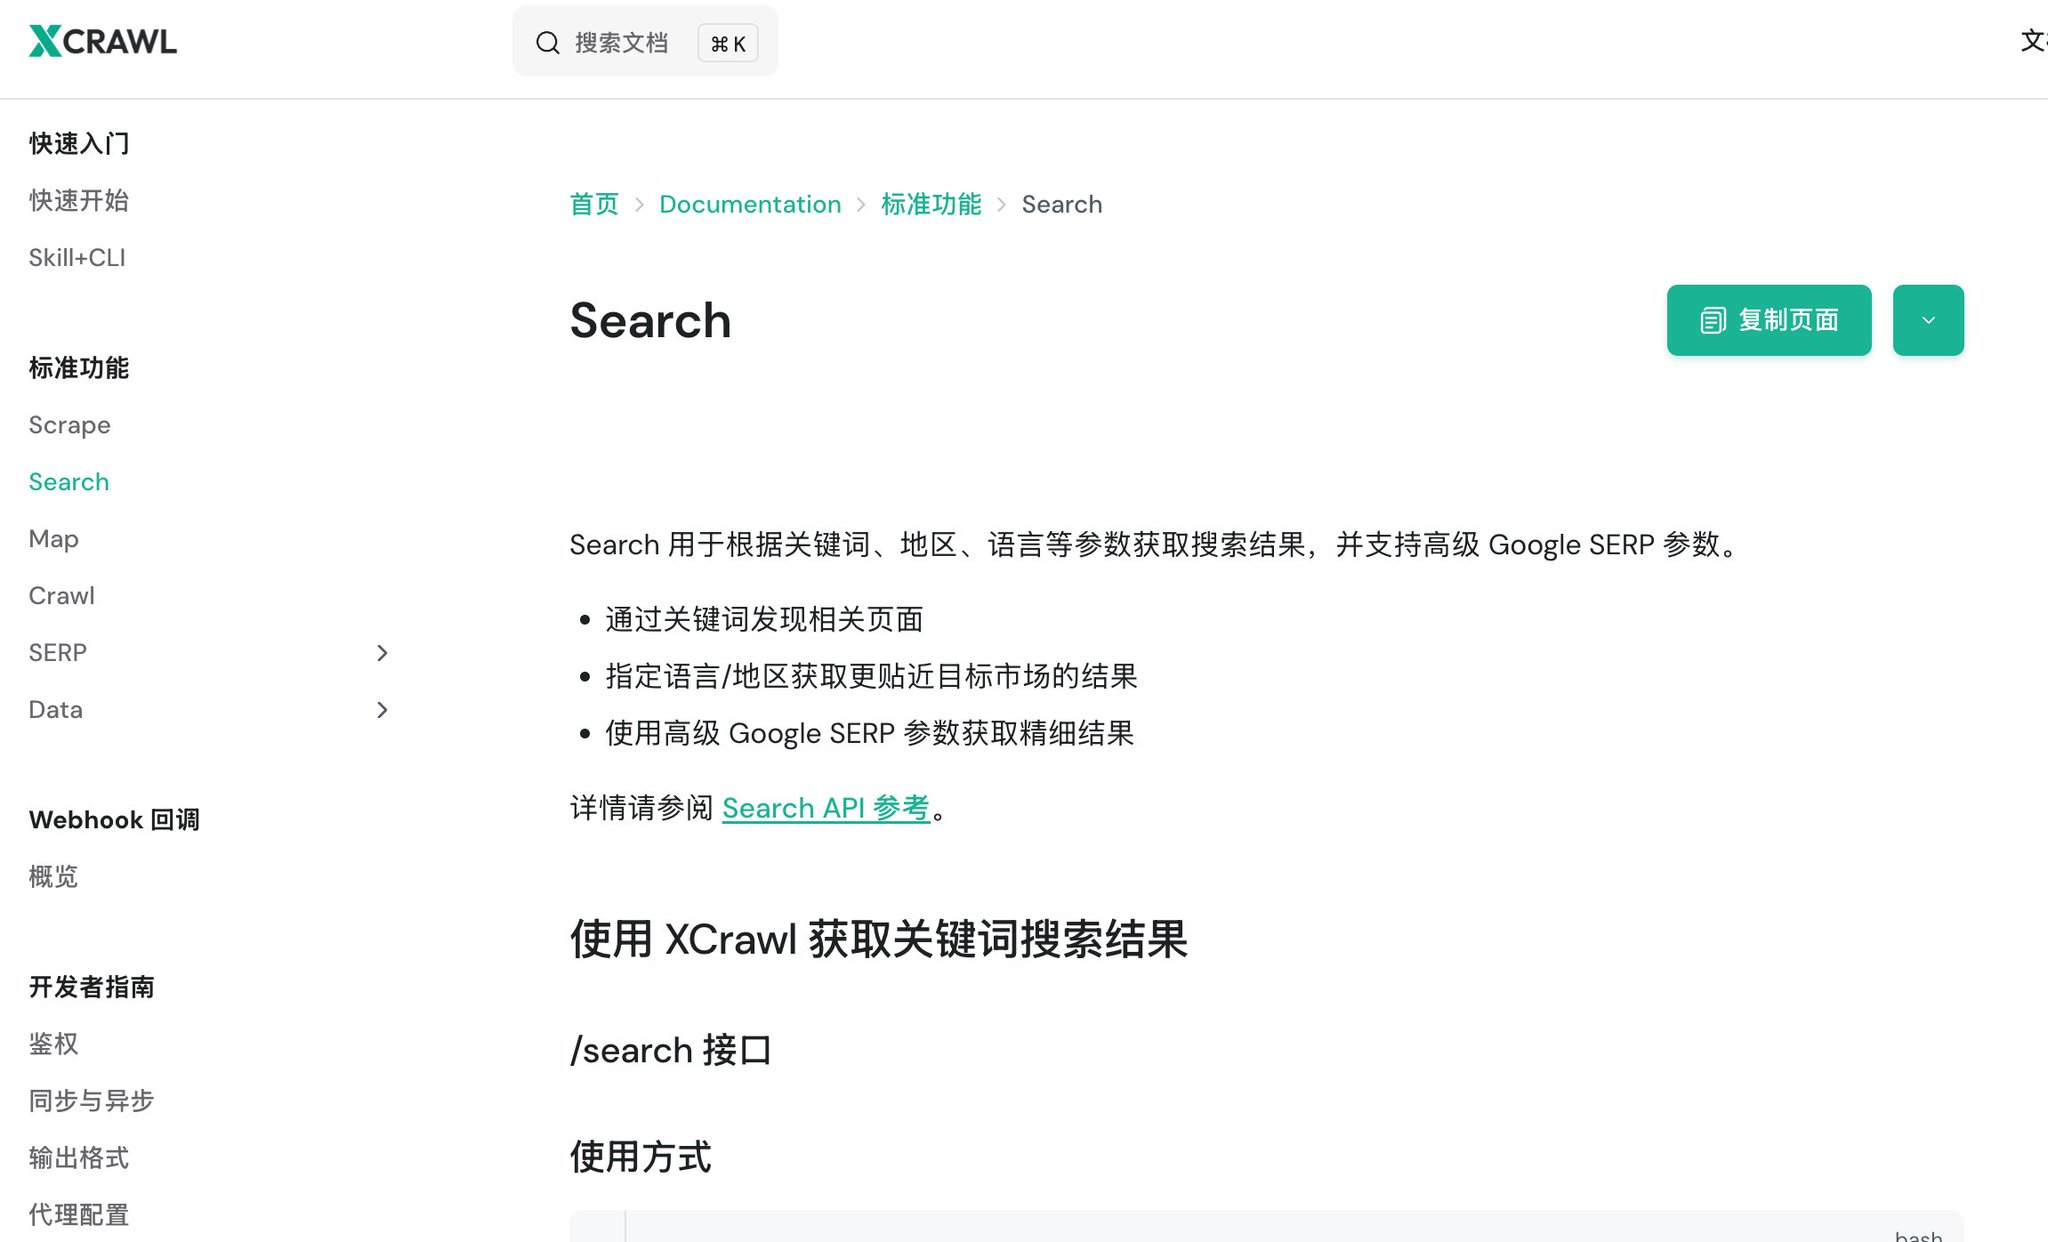Select 快速开始 in the sidebar
The width and height of the screenshot is (2048, 1242).
coord(79,201)
